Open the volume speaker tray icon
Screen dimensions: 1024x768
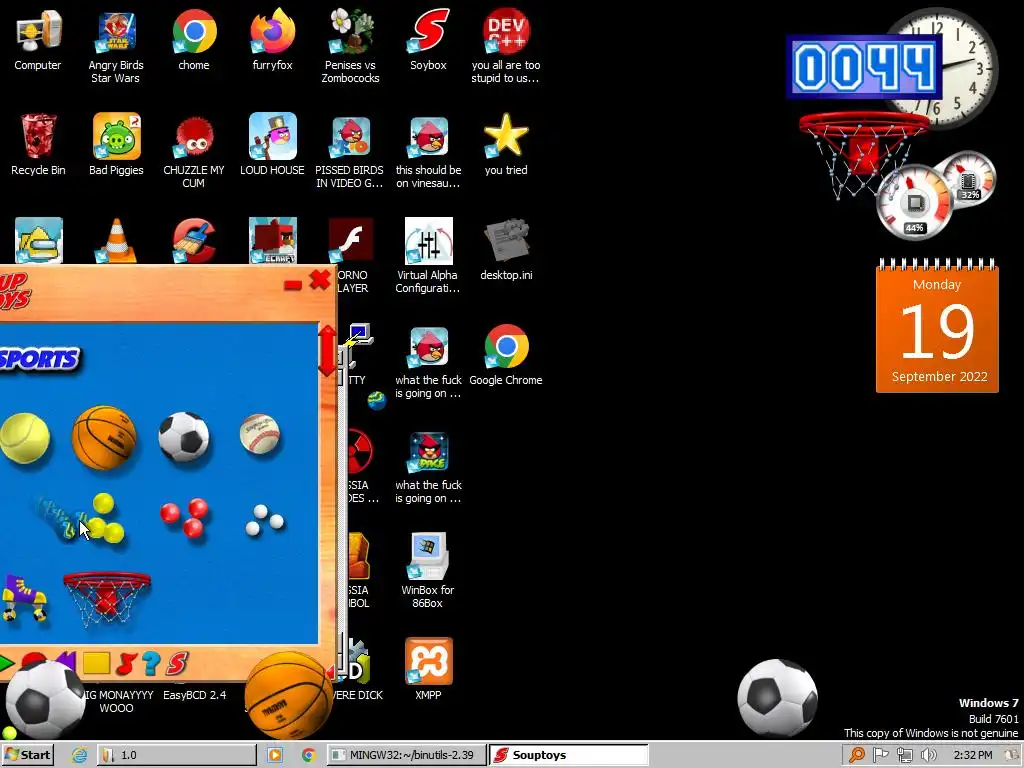click(x=928, y=755)
